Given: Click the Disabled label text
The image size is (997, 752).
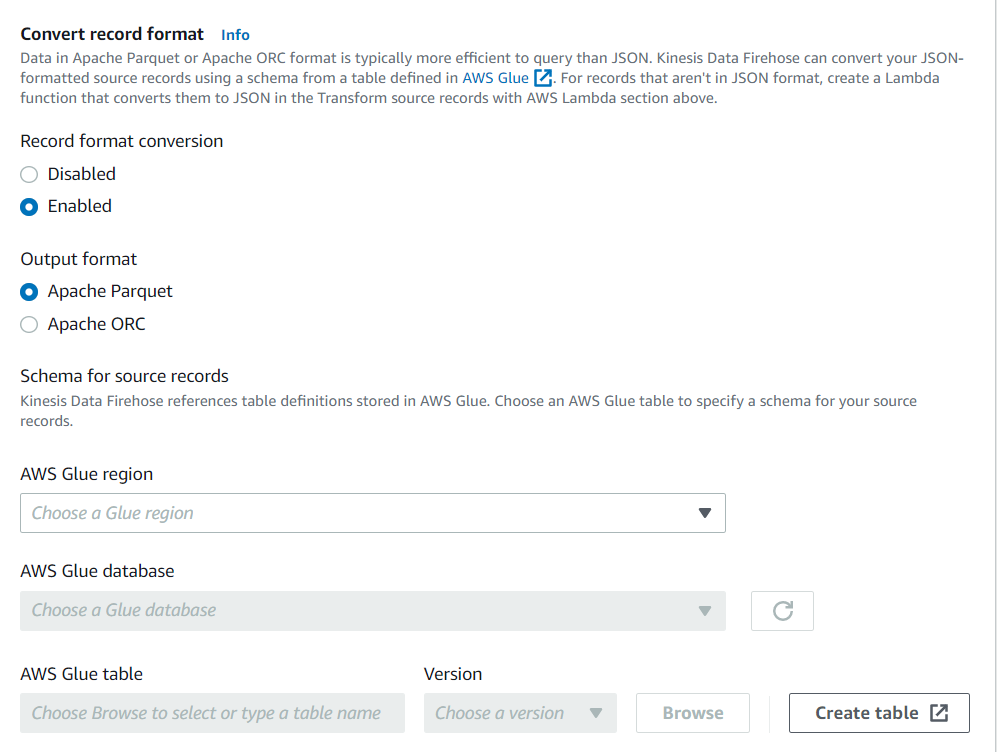Looking at the screenshot, I should click(81, 174).
